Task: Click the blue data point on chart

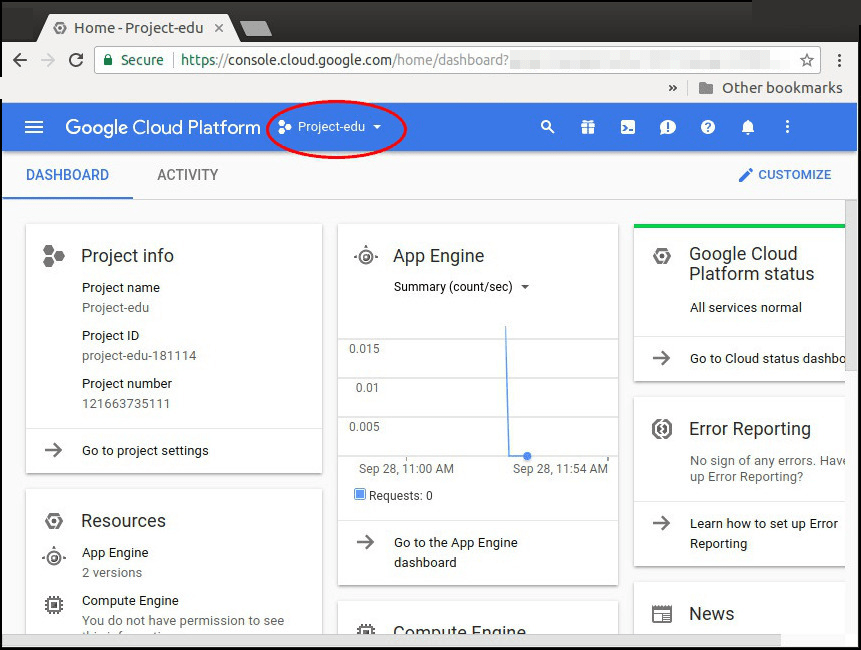Action: (x=527, y=456)
